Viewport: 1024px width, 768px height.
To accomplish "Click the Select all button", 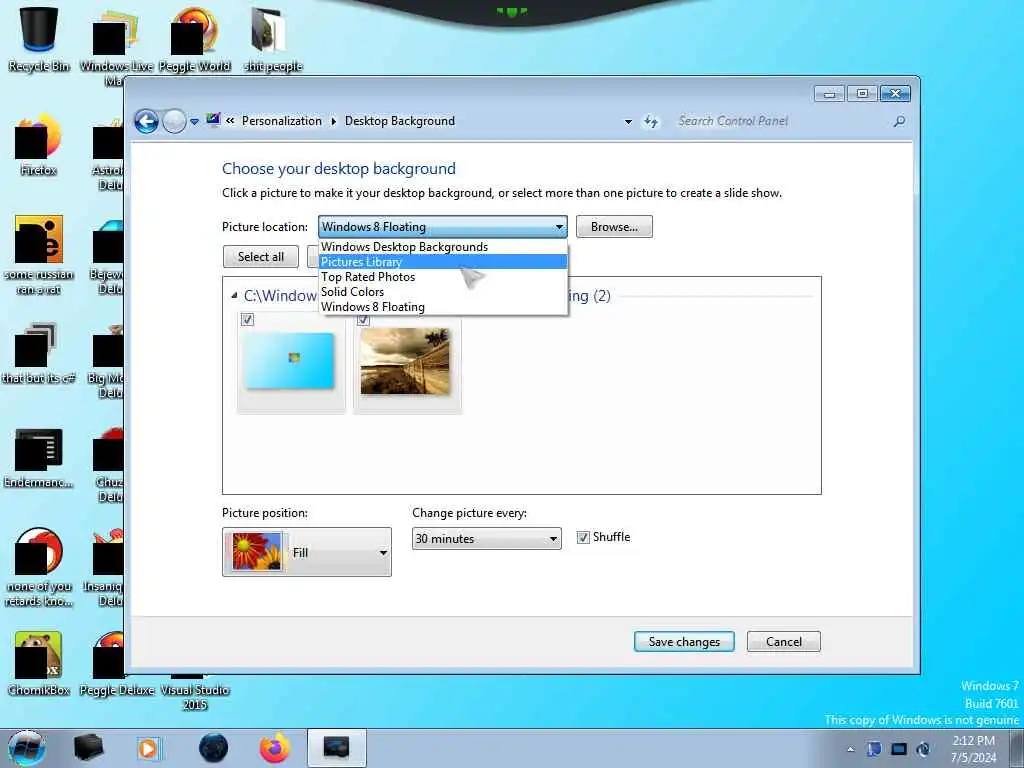I will pyautogui.click(x=261, y=257).
